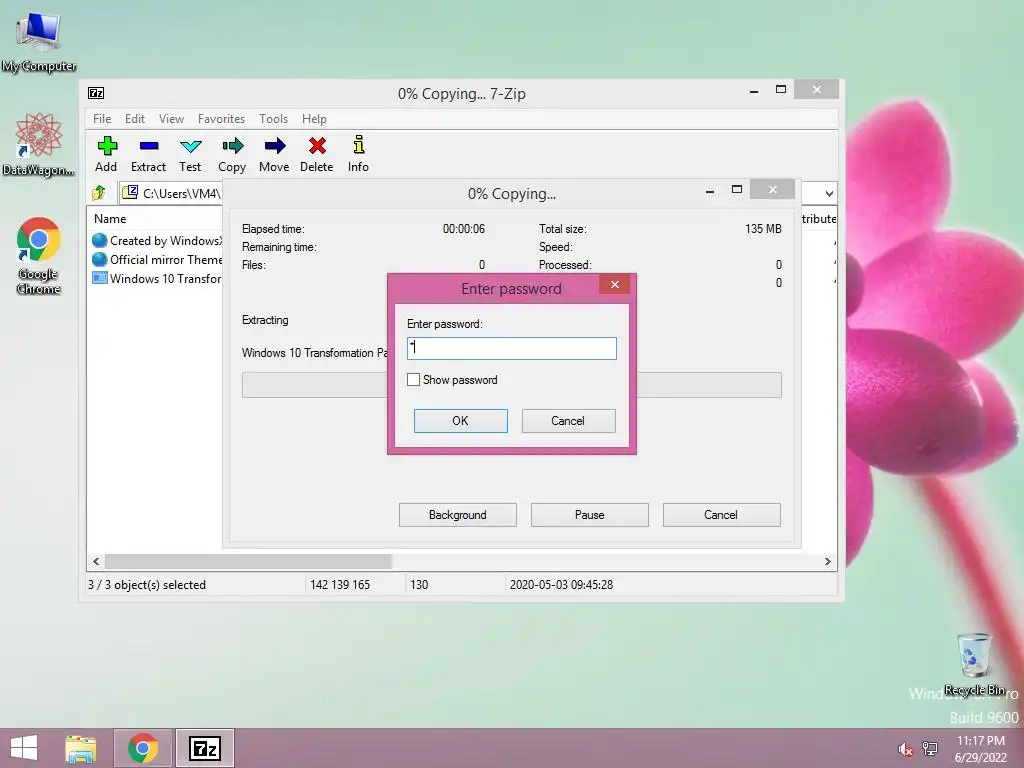Viewport: 1024px width, 768px height.
Task: Select 'Official mirror Theme' file row
Action: (157, 259)
